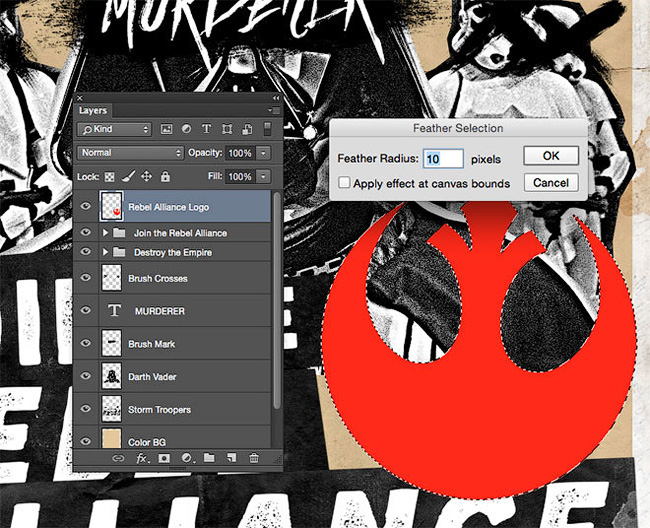Select the Storm Troopers layer thumbnail

pos(112,409)
